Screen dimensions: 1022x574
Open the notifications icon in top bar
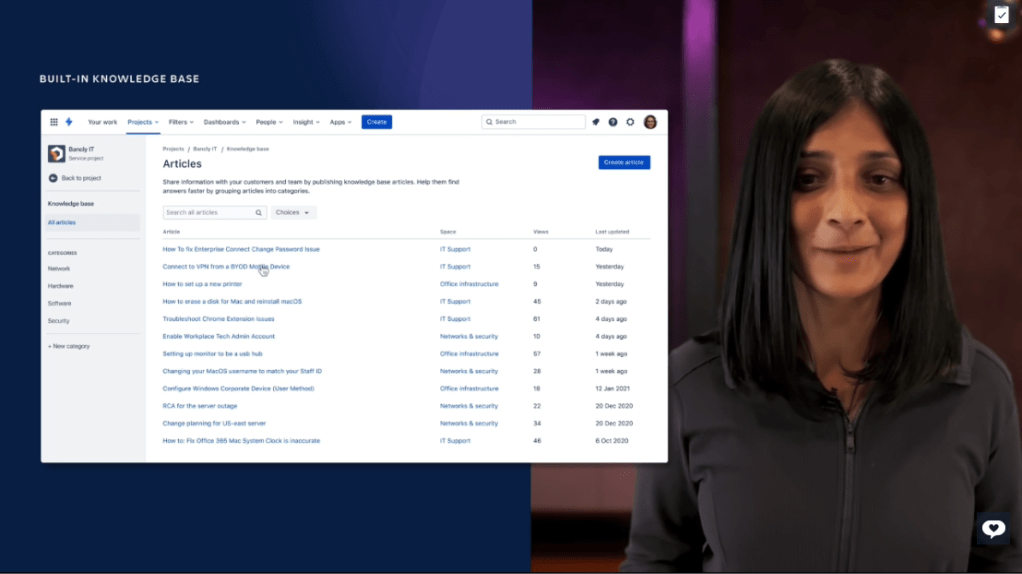(596, 122)
